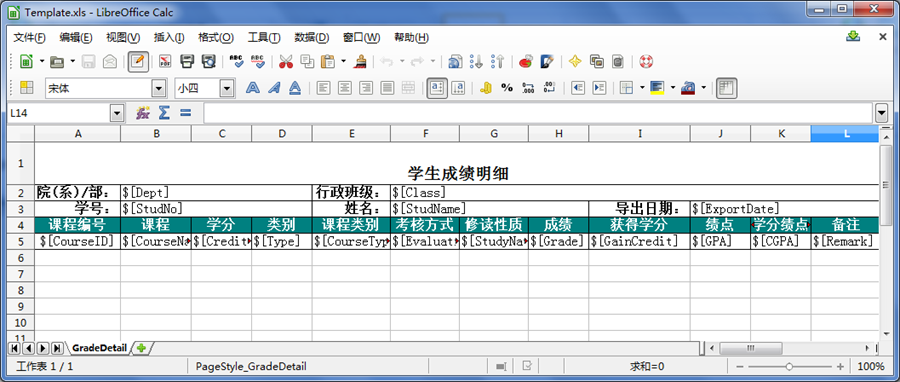Toggle Underline formatting
The width and height of the screenshot is (900, 382).
(295, 88)
